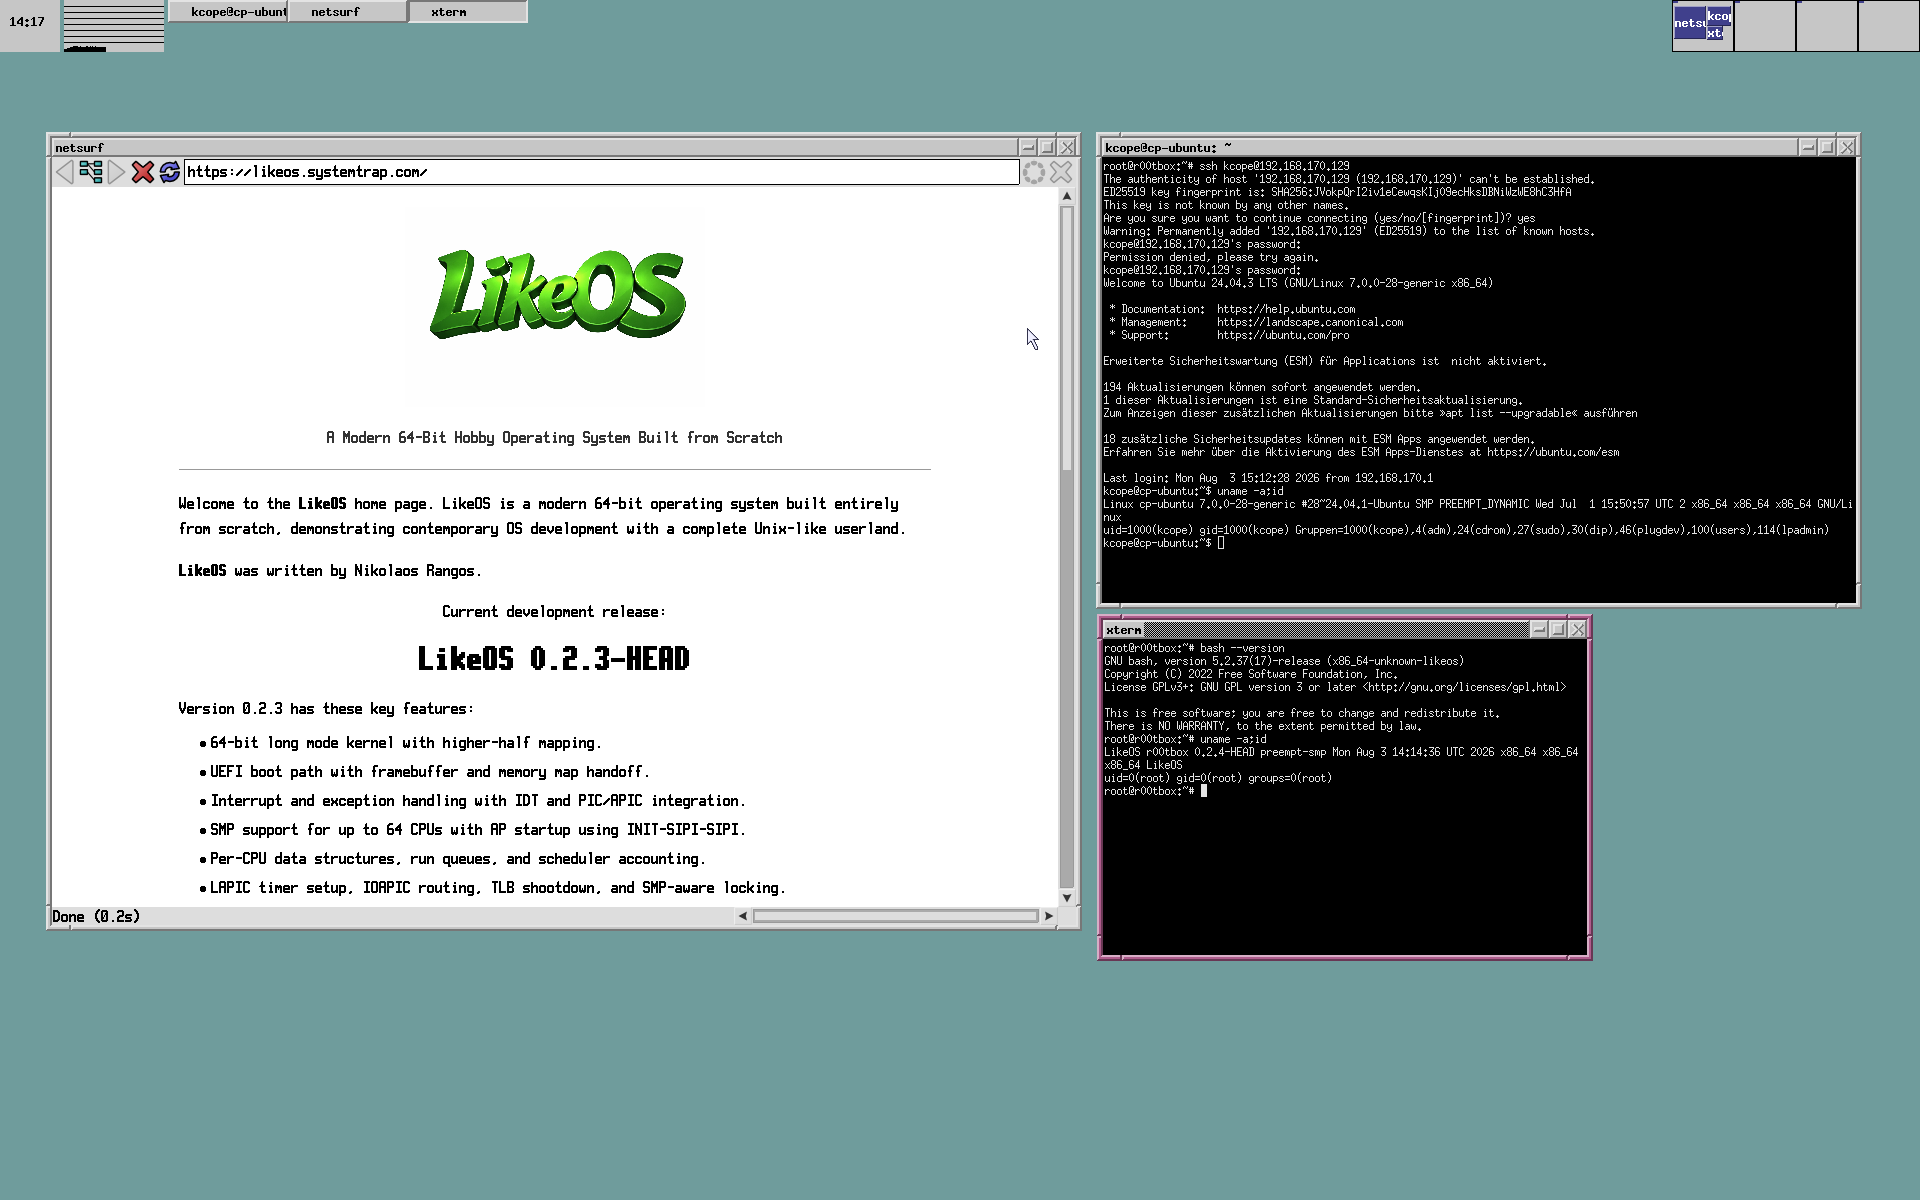This screenshot has height=1200, width=1920.
Task: Switch to second virtual desktop
Action: (1765, 26)
